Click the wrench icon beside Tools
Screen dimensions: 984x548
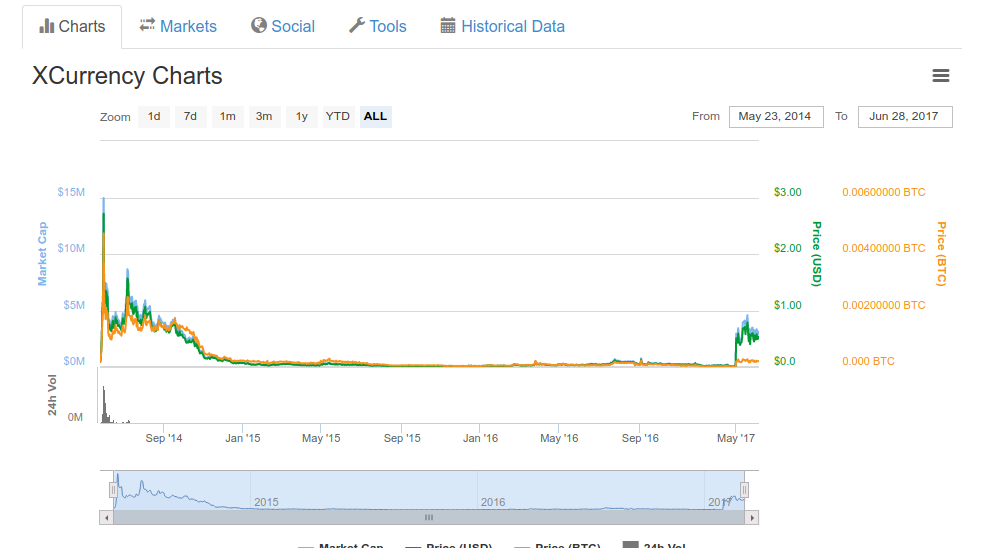[356, 25]
